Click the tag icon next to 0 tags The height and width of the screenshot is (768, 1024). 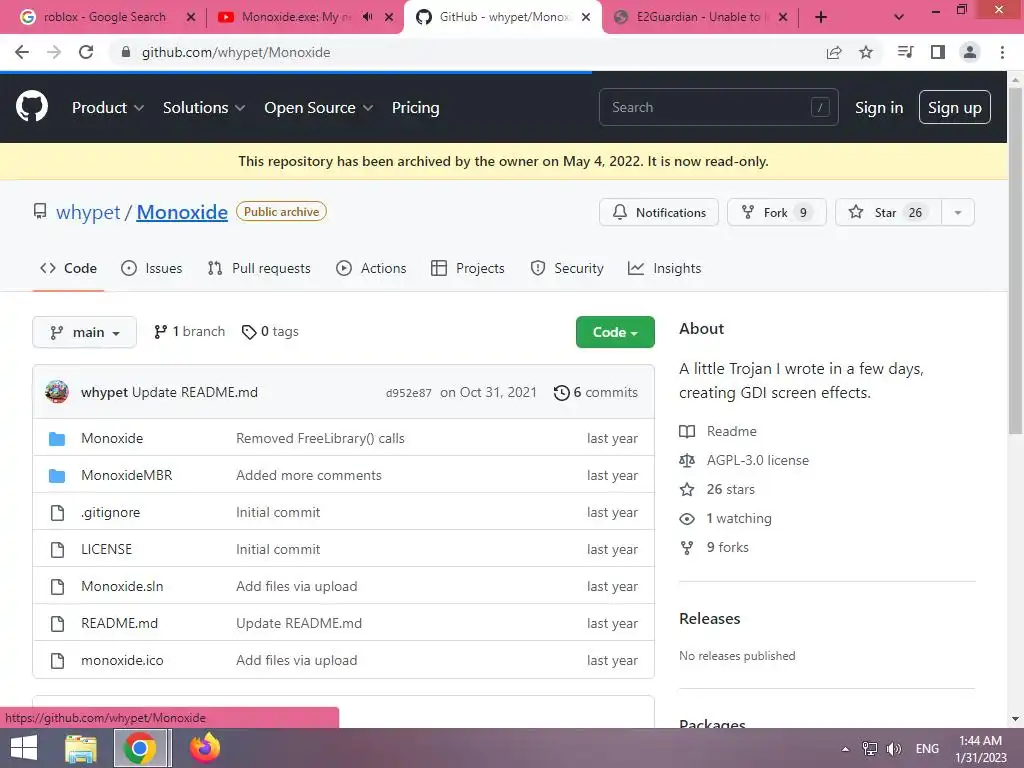click(248, 332)
